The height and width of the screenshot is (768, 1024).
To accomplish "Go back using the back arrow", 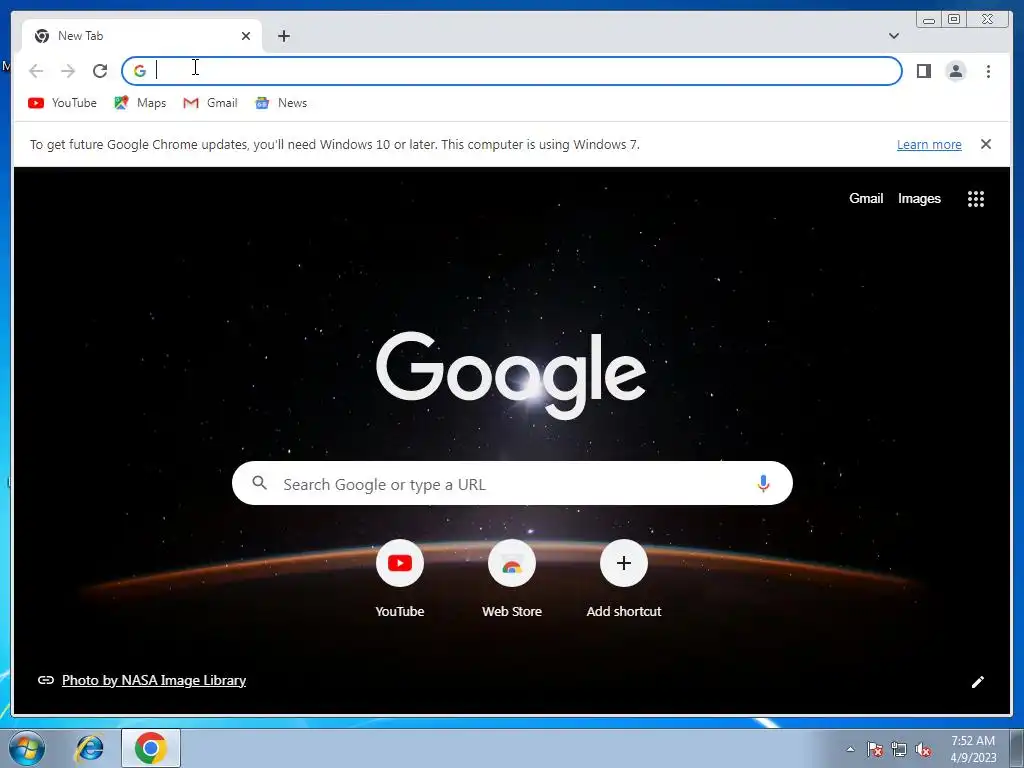I will click(x=36, y=71).
